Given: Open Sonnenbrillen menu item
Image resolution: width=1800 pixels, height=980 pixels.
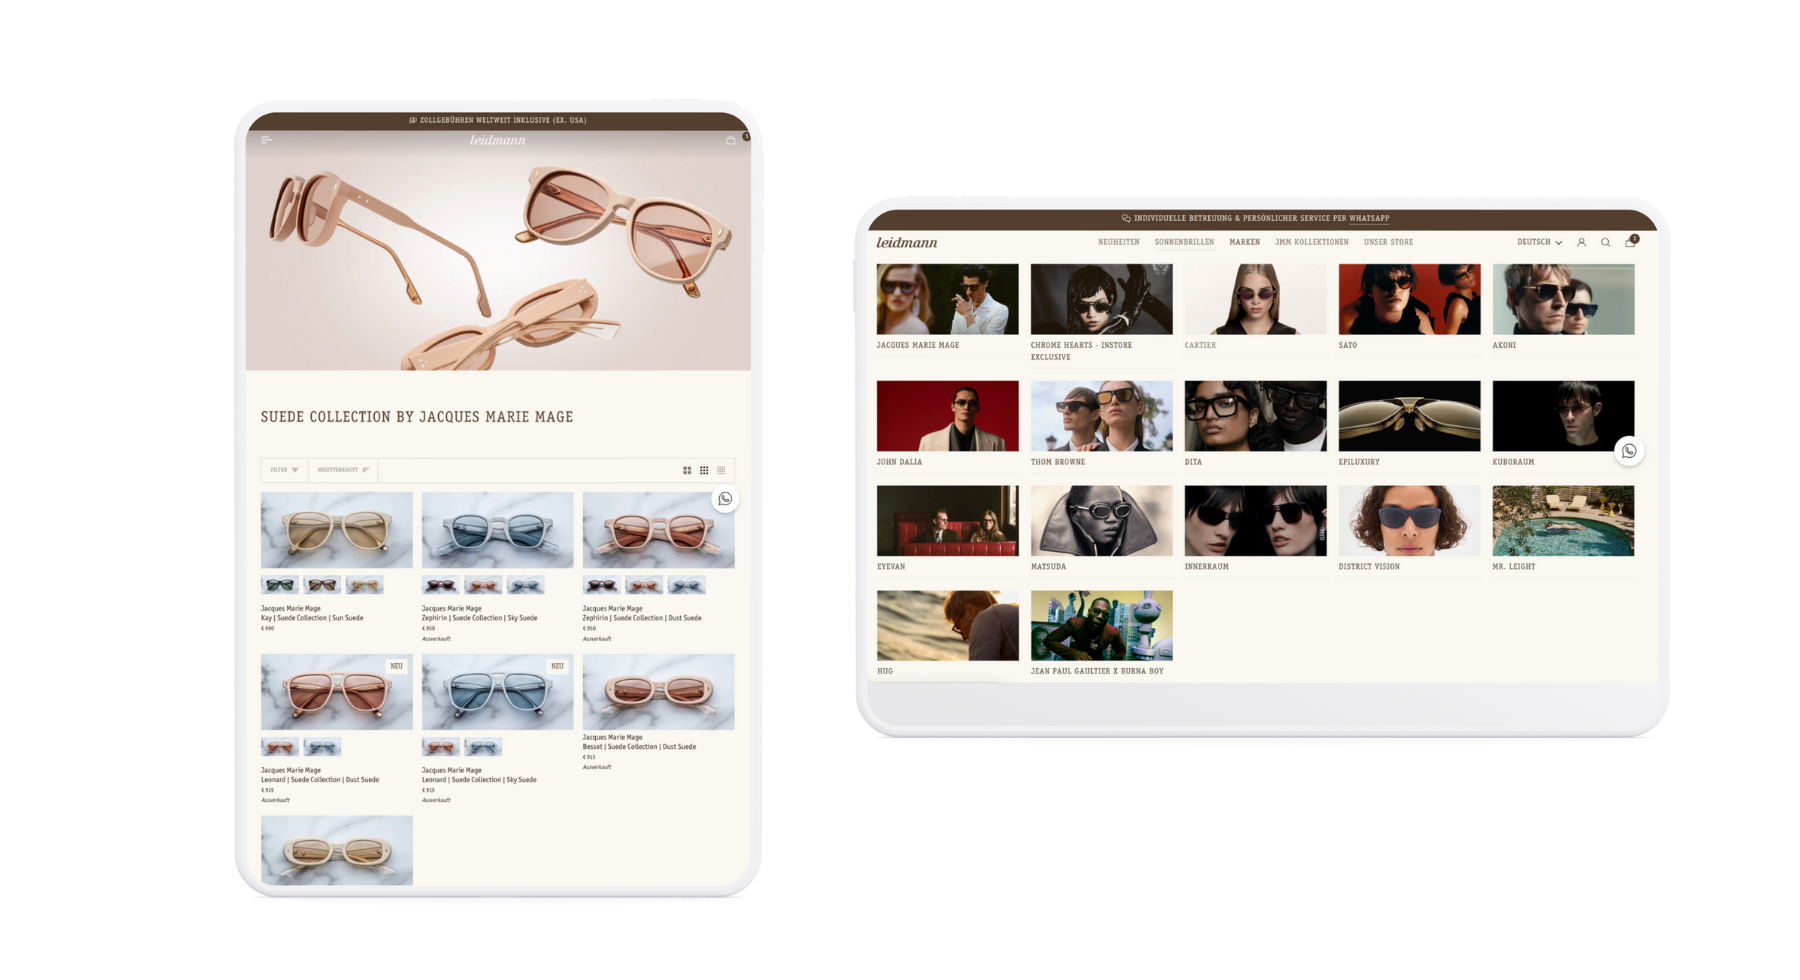Looking at the screenshot, I should click(1184, 242).
